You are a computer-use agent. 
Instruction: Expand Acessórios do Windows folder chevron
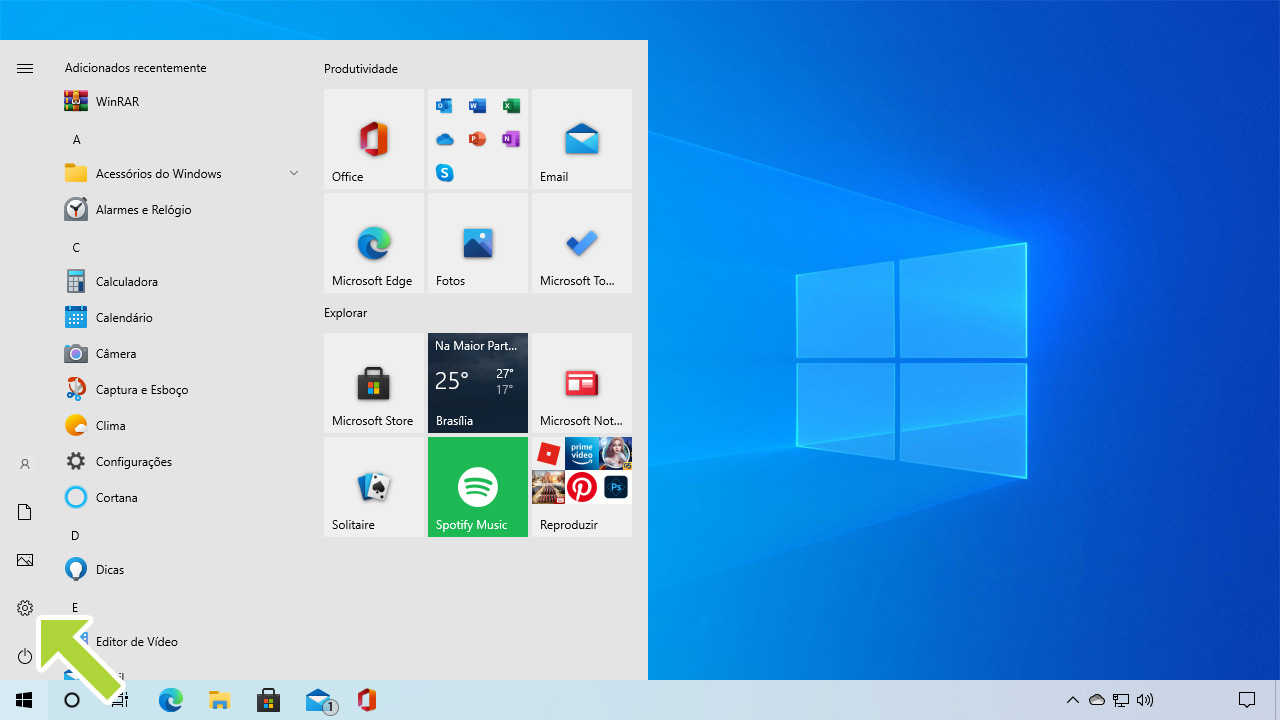(x=294, y=173)
